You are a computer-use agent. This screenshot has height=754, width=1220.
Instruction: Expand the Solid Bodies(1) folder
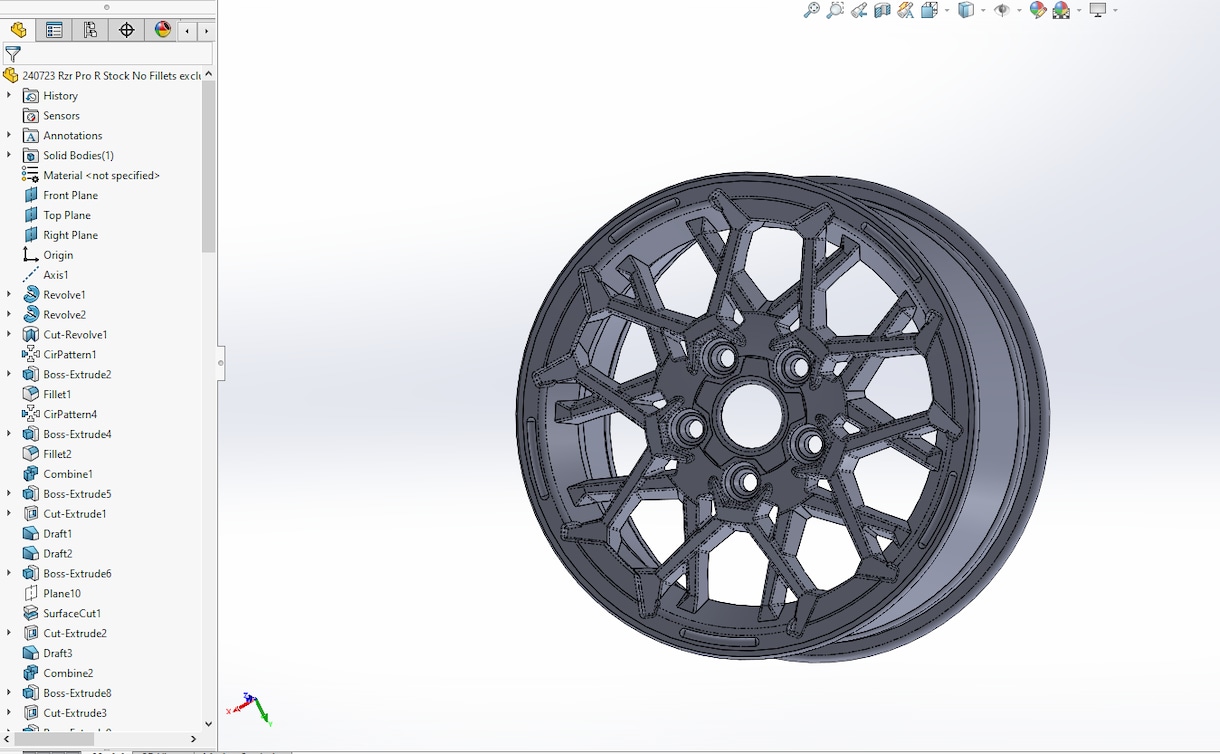[x=9, y=155]
